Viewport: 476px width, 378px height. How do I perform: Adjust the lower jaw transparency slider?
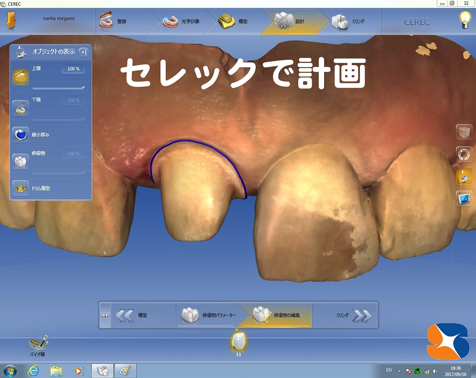point(59,119)
